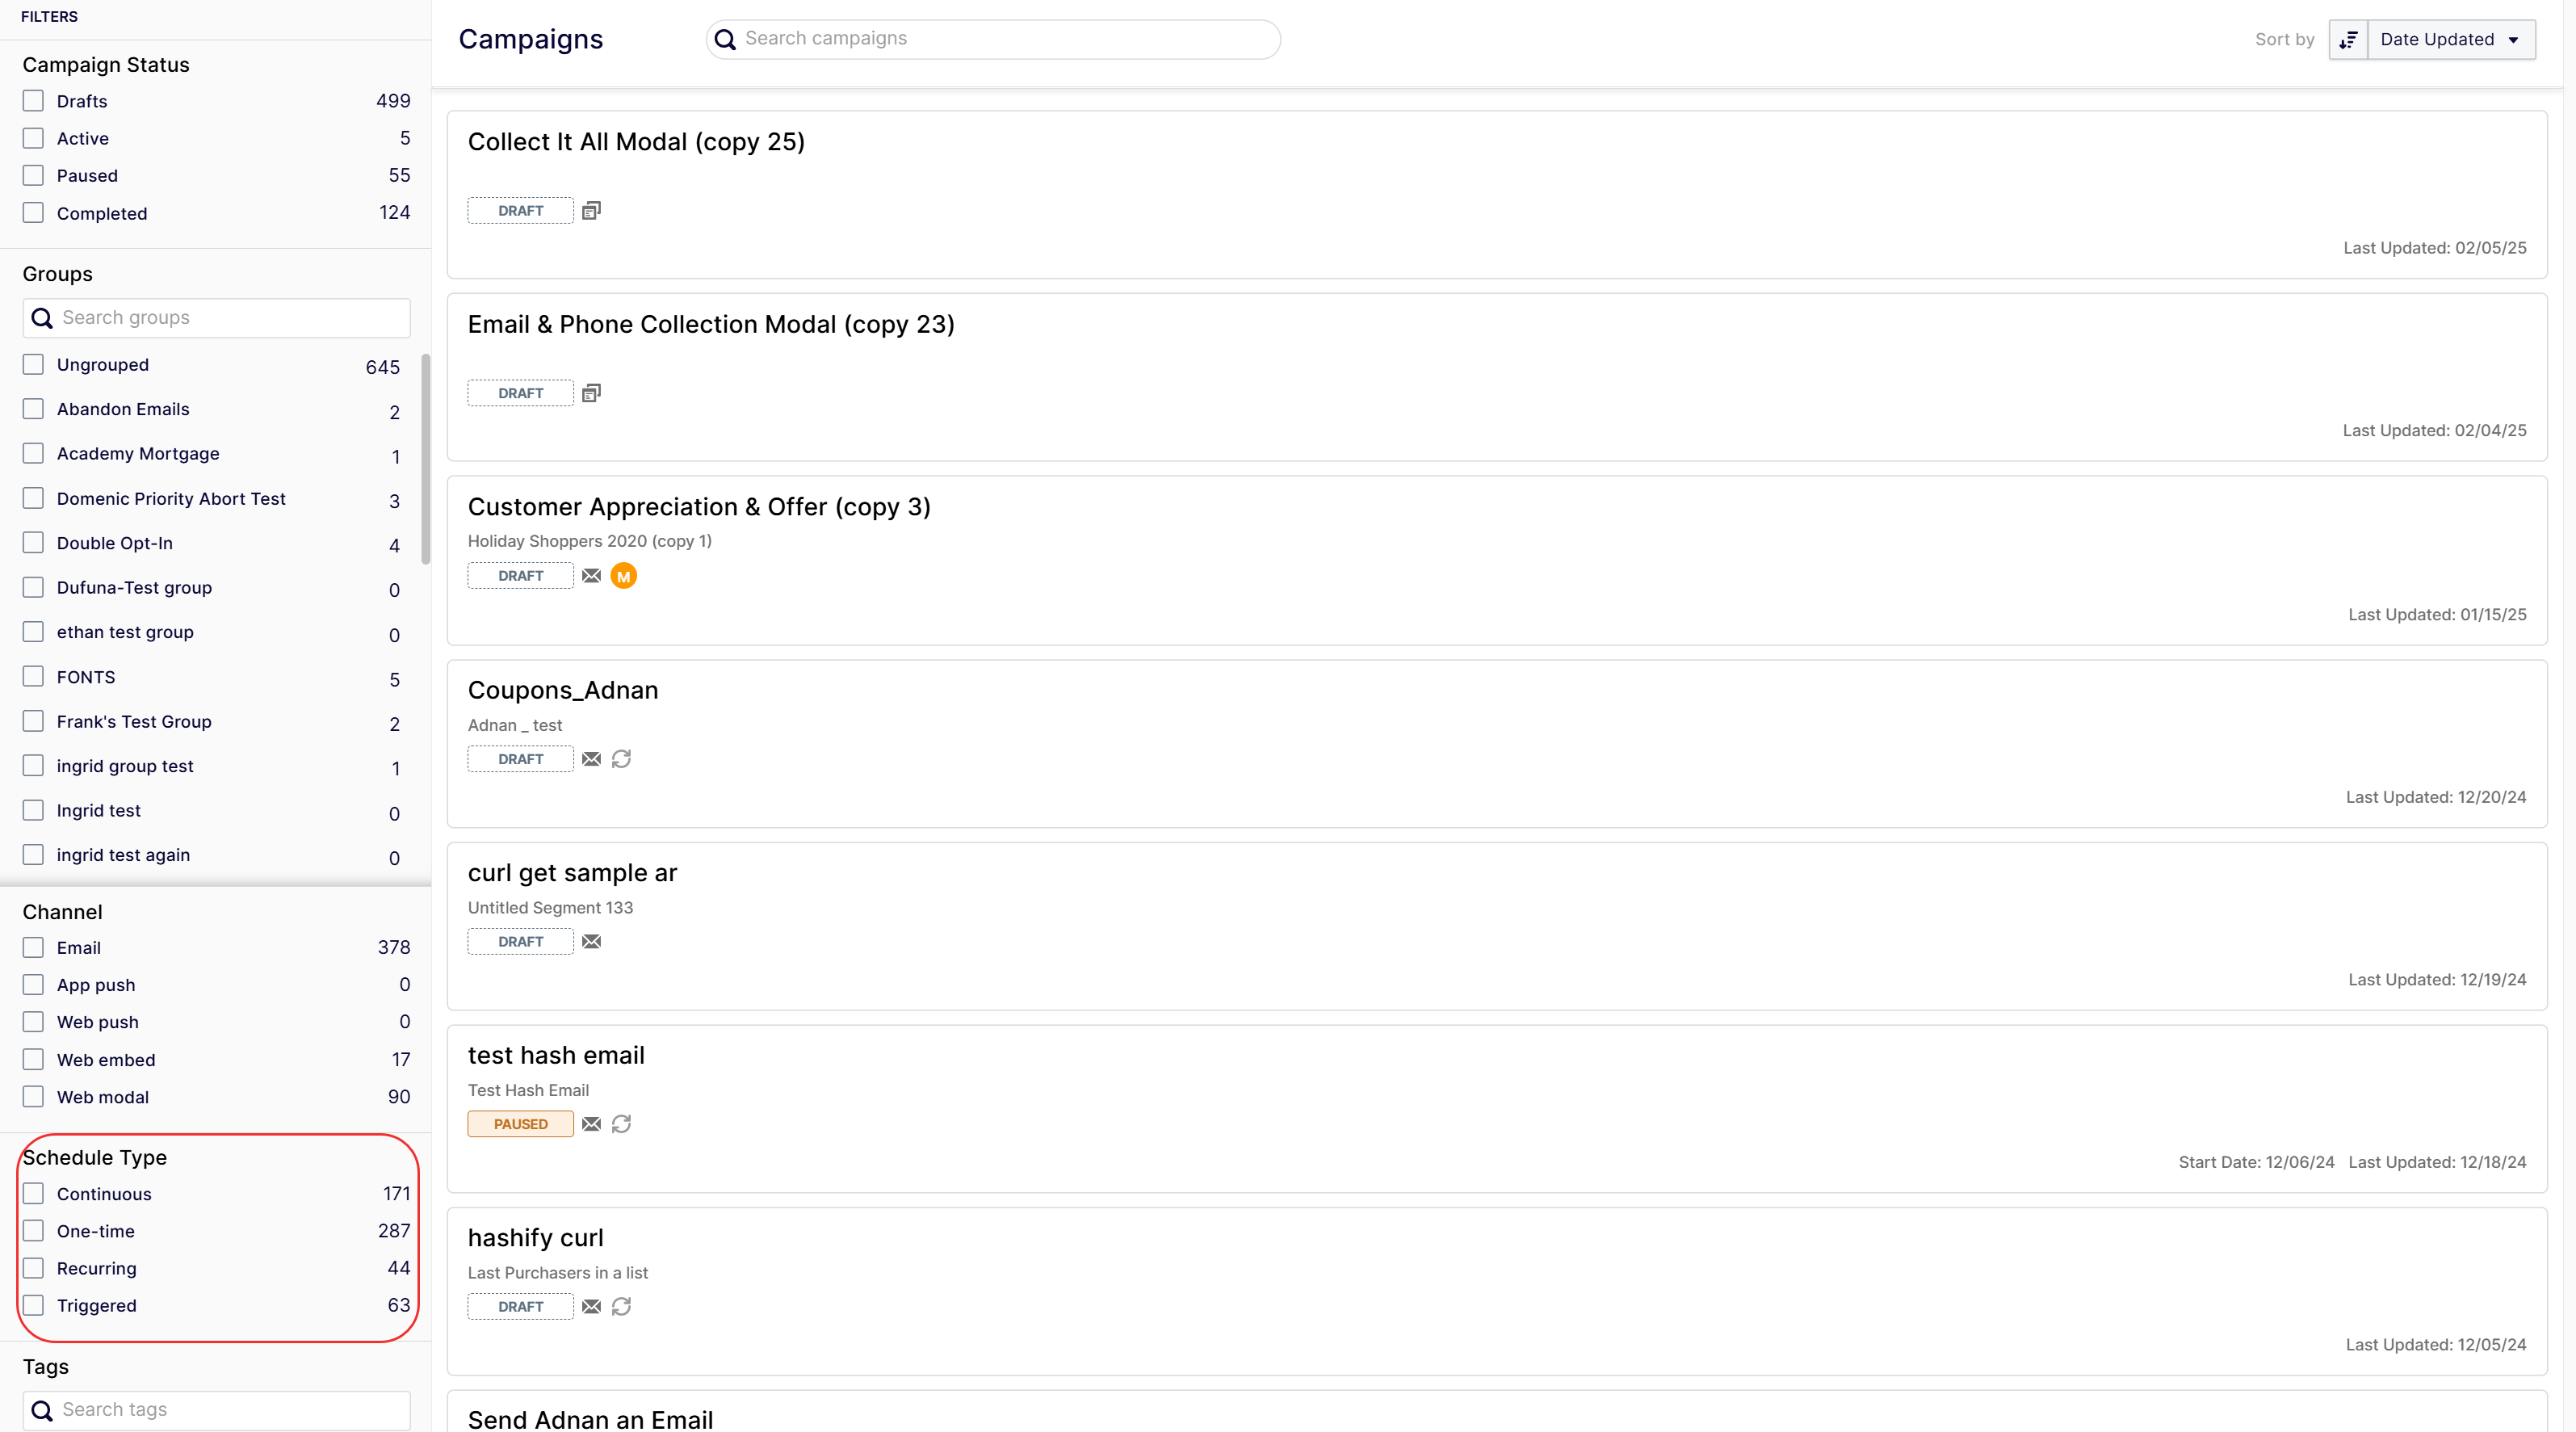Select the Recurring schedule type checkbox
The height and width of the screenshot is (1432, 2576).
click(34, 1268)
